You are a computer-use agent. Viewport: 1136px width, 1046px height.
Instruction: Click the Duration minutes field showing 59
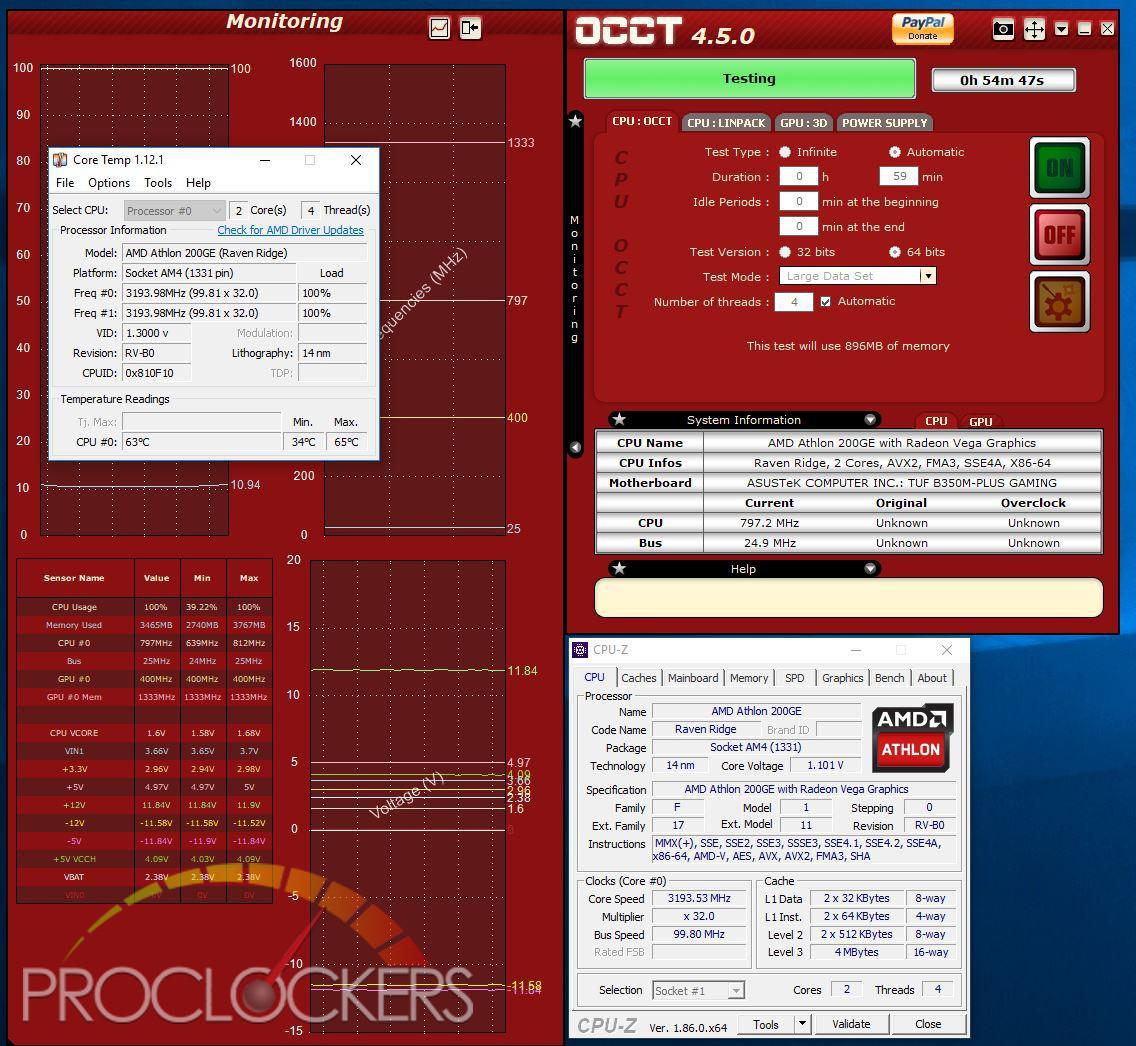click(899, 177)
